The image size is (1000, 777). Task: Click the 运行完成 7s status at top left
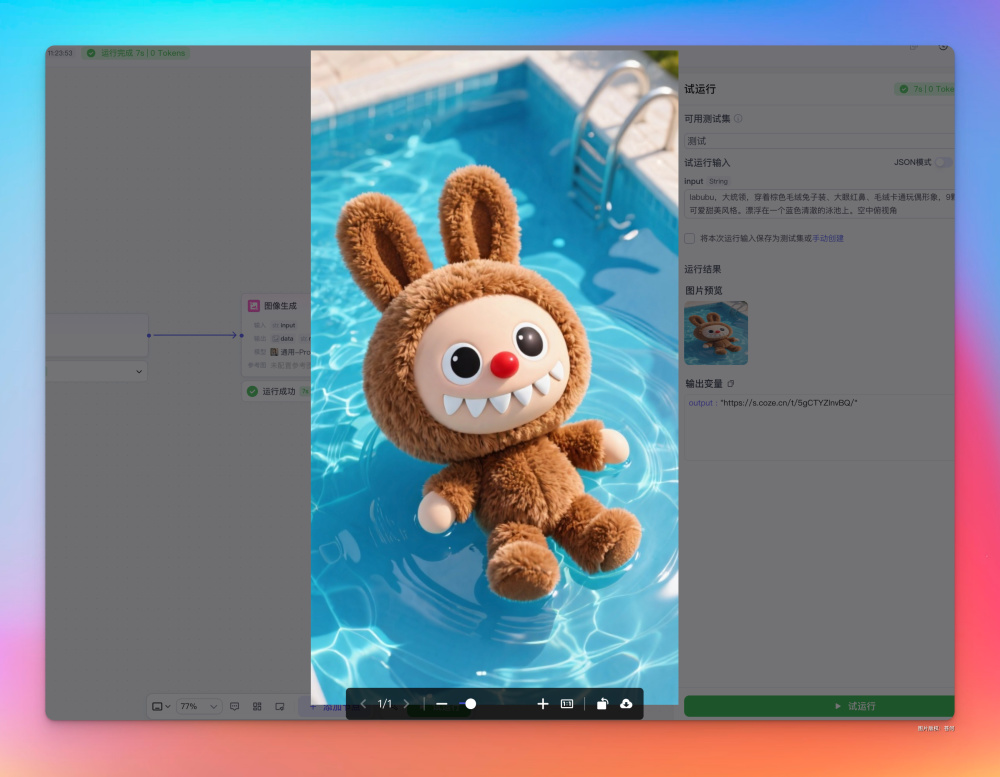tap(136, 53)
